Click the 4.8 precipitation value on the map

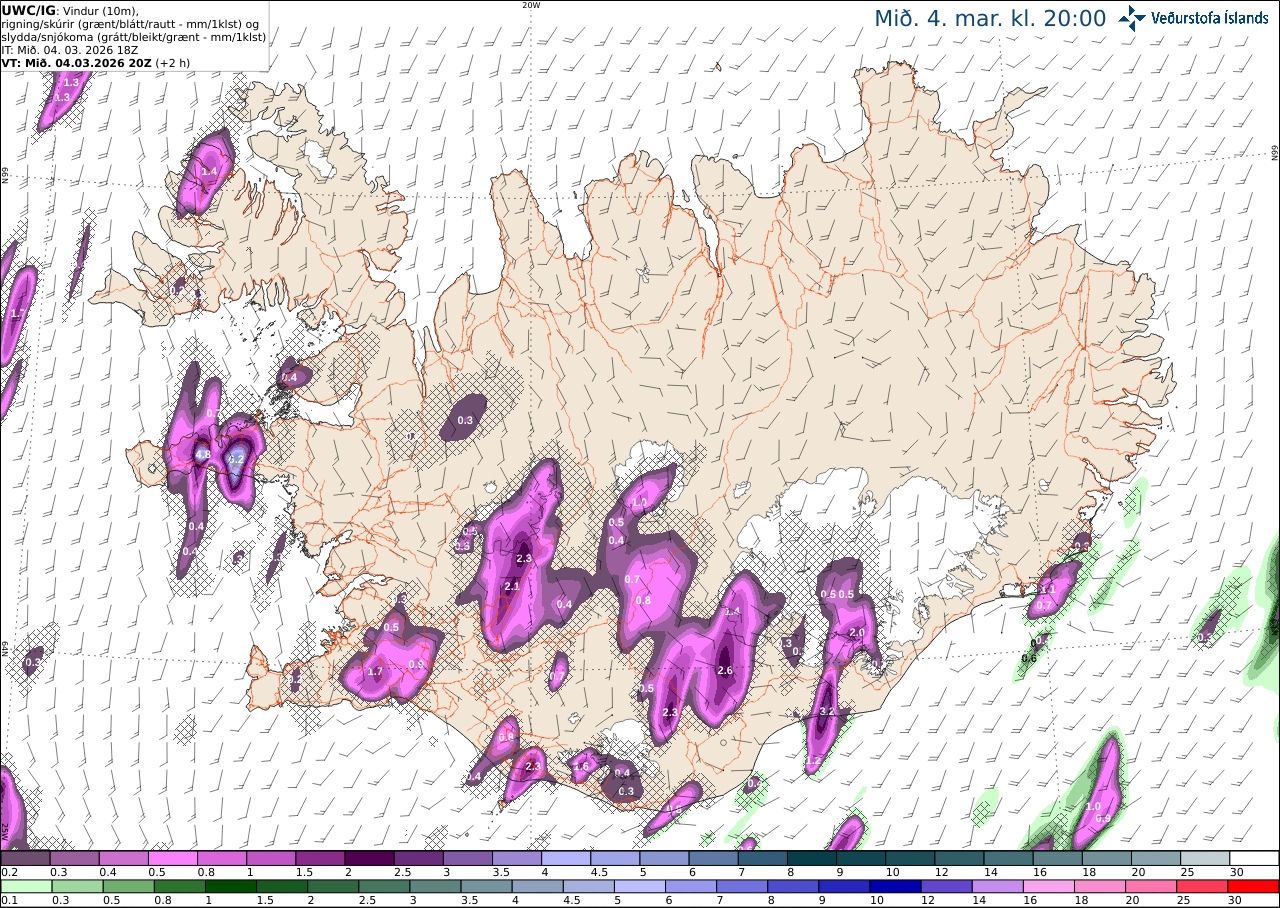[x=202, y=454]
